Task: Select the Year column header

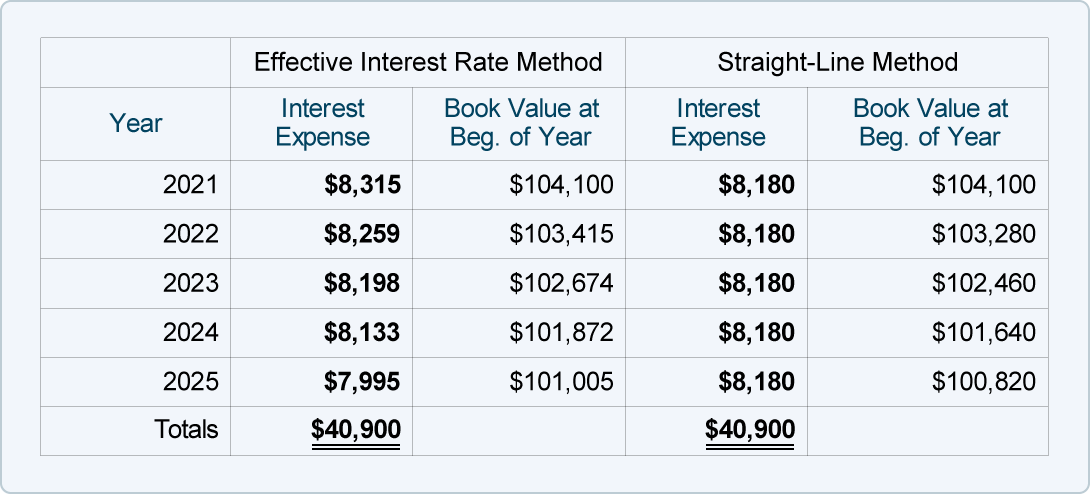Action: click(x=136, y=124)
